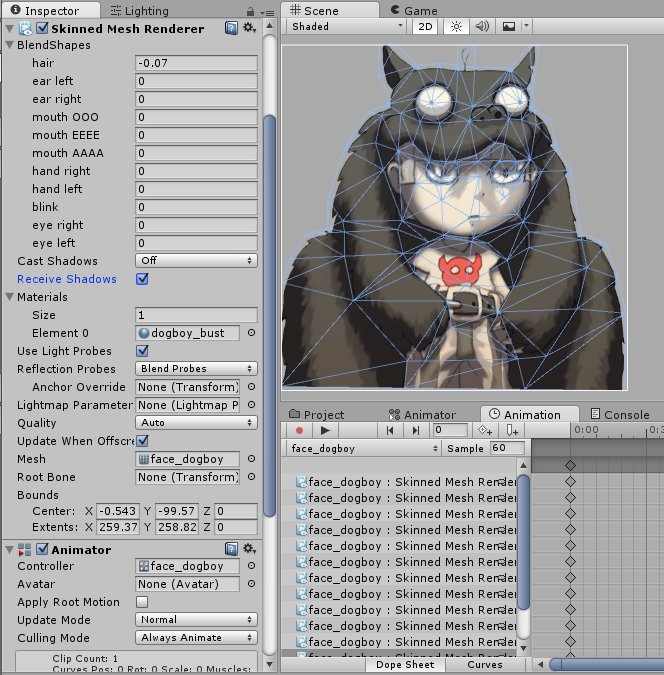Image resolution: width=664 pixels, height=675 pixels.
Task: Switch to the Console tab
Action: (620, 415)
